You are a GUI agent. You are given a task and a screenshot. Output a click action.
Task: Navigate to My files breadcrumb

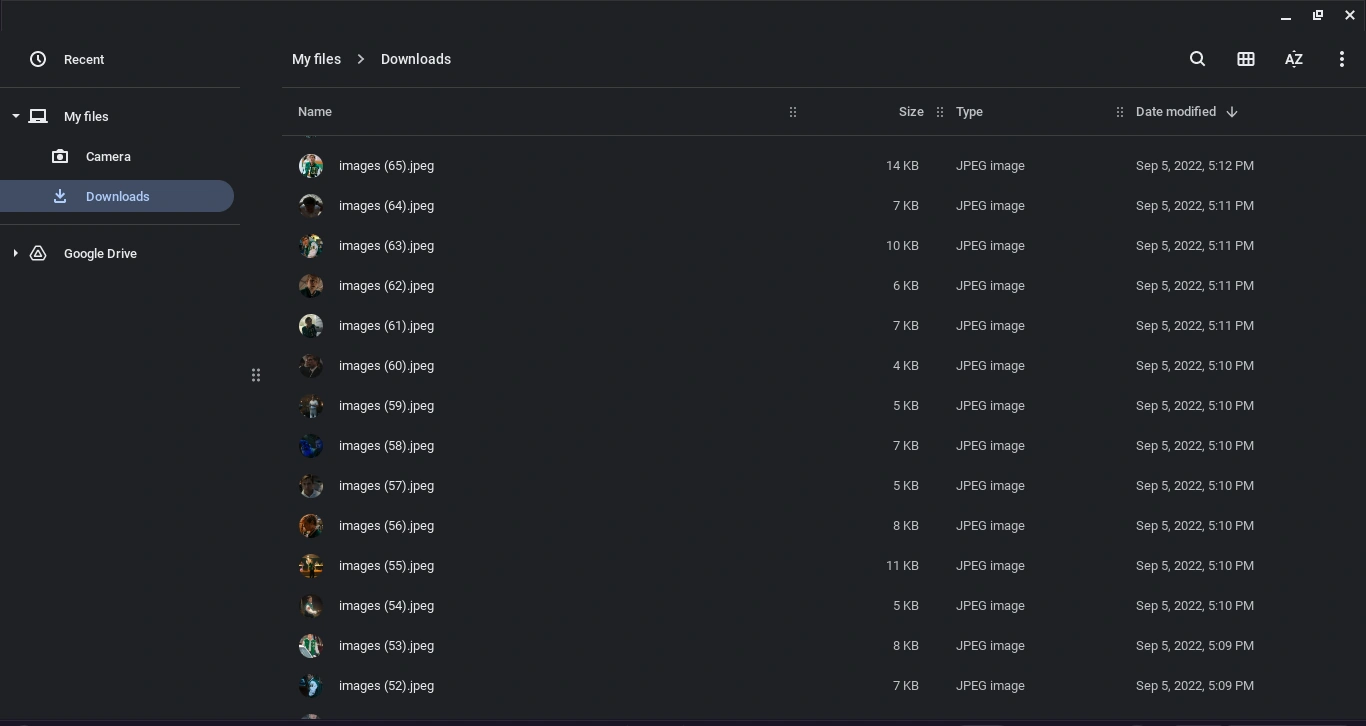[x=316, y=59]
